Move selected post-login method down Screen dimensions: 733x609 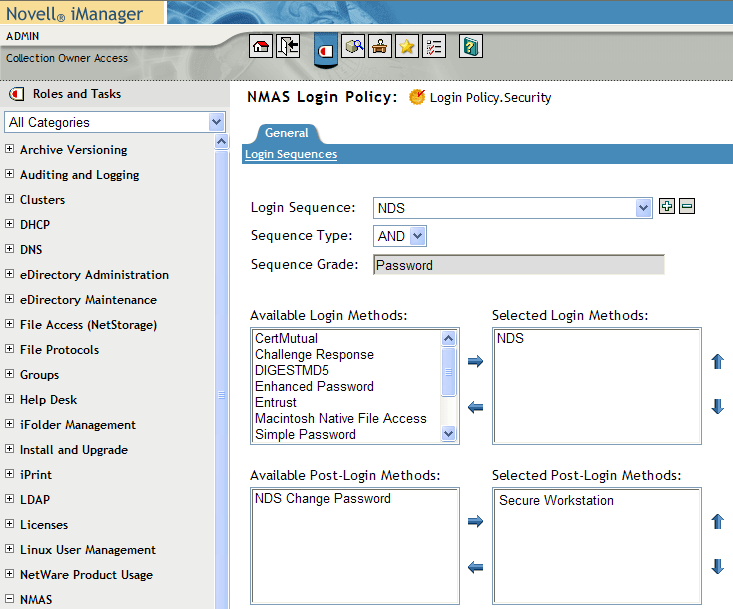718,566
